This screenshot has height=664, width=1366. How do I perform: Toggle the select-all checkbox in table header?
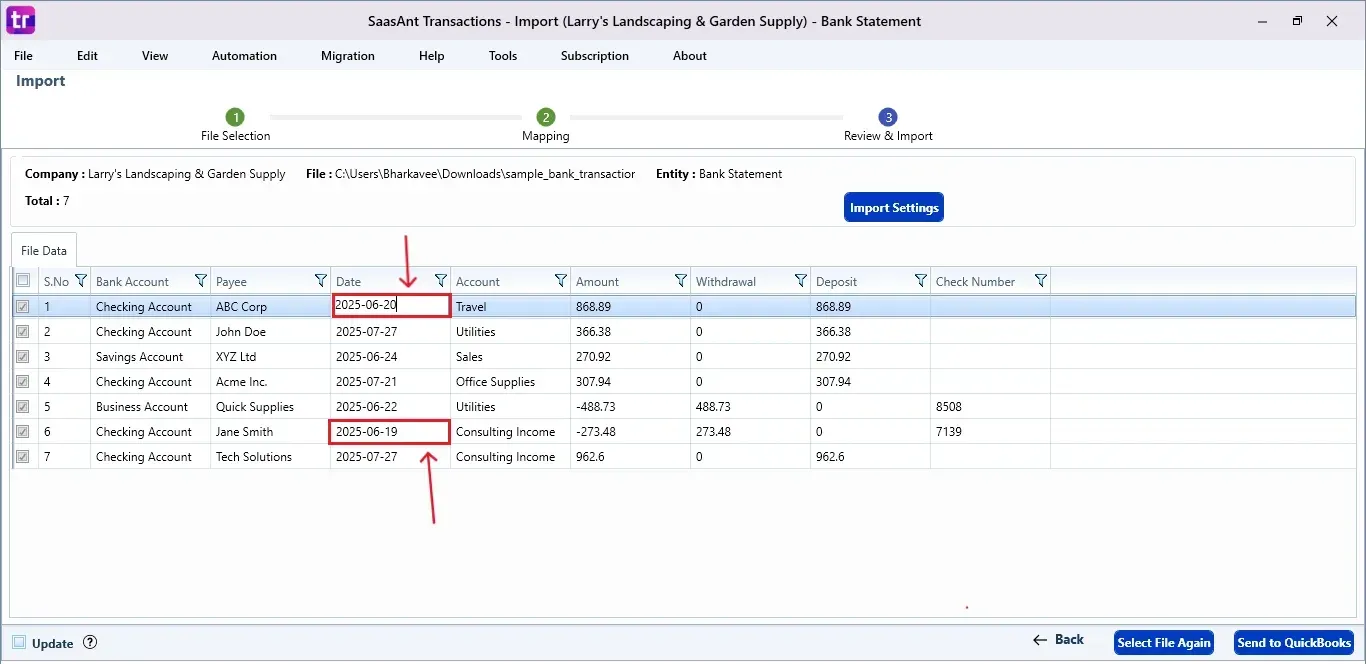point(23,281)
